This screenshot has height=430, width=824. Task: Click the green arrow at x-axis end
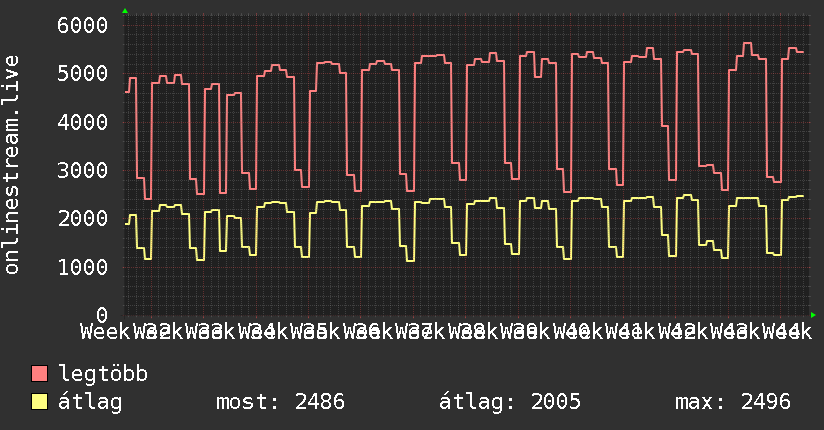[813, 315]
